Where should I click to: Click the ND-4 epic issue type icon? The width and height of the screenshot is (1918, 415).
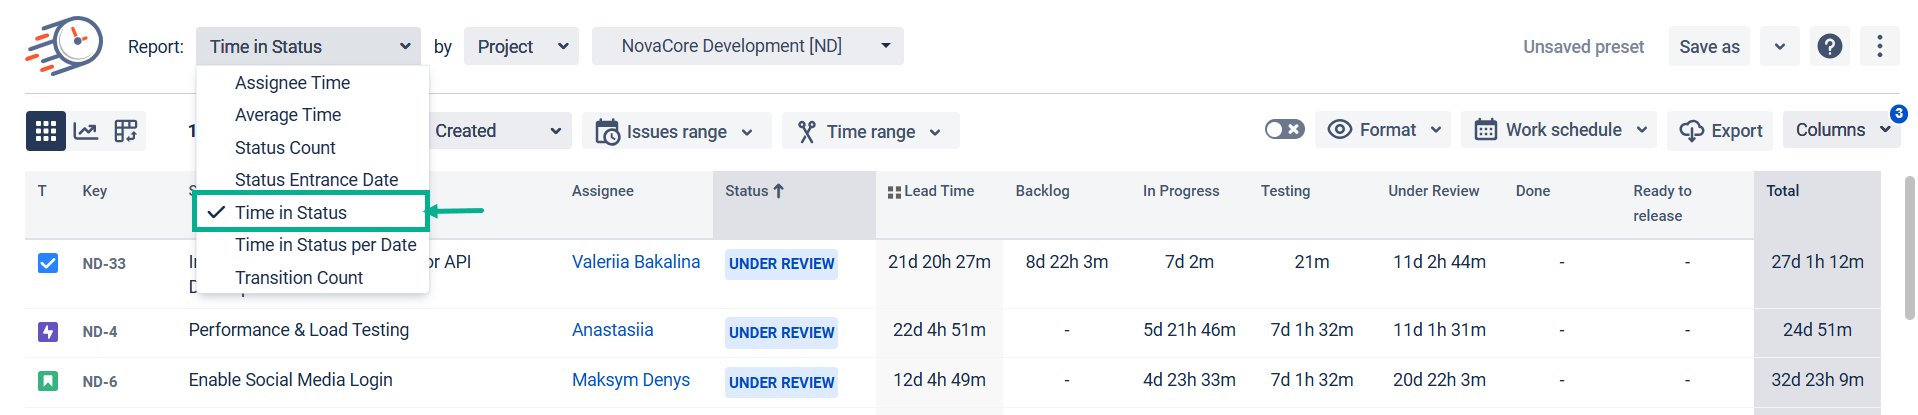[48, 332]
